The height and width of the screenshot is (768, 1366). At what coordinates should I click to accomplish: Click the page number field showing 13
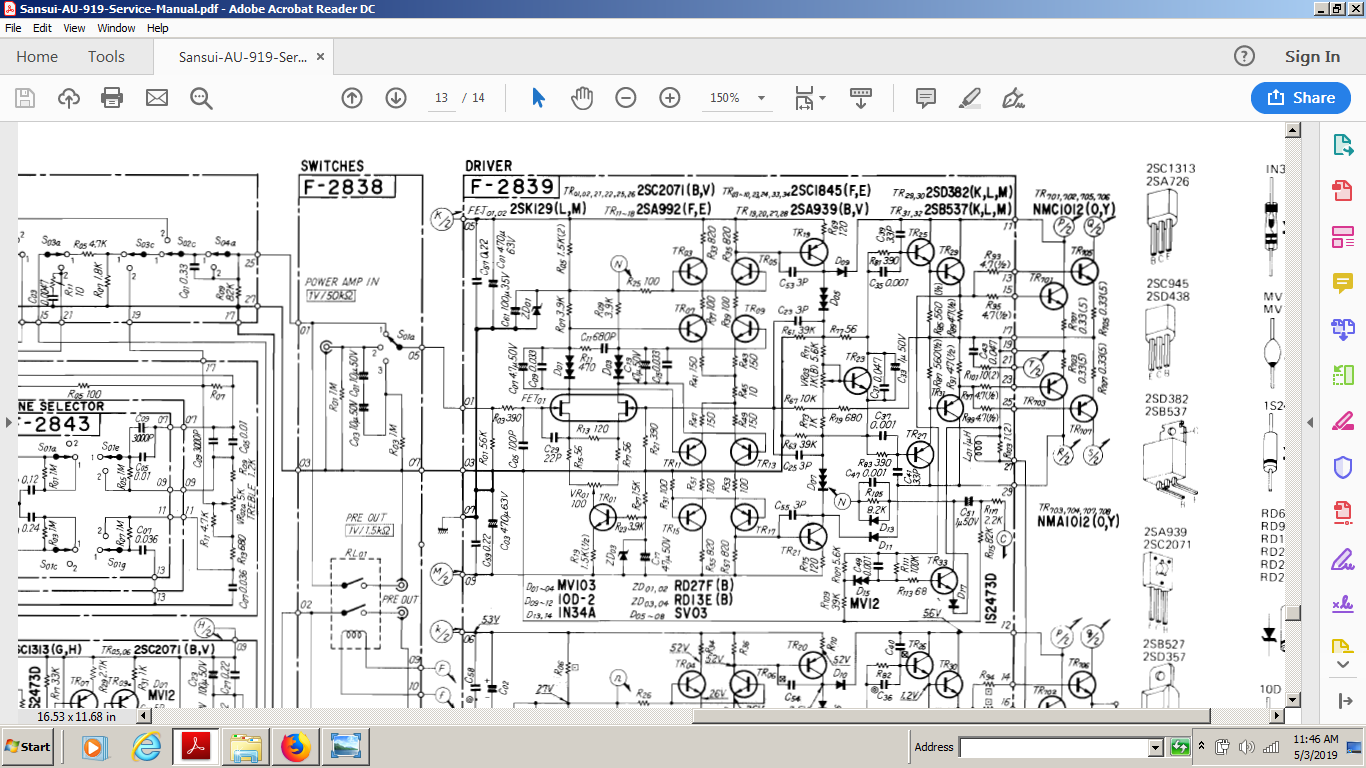coord(440,98)
